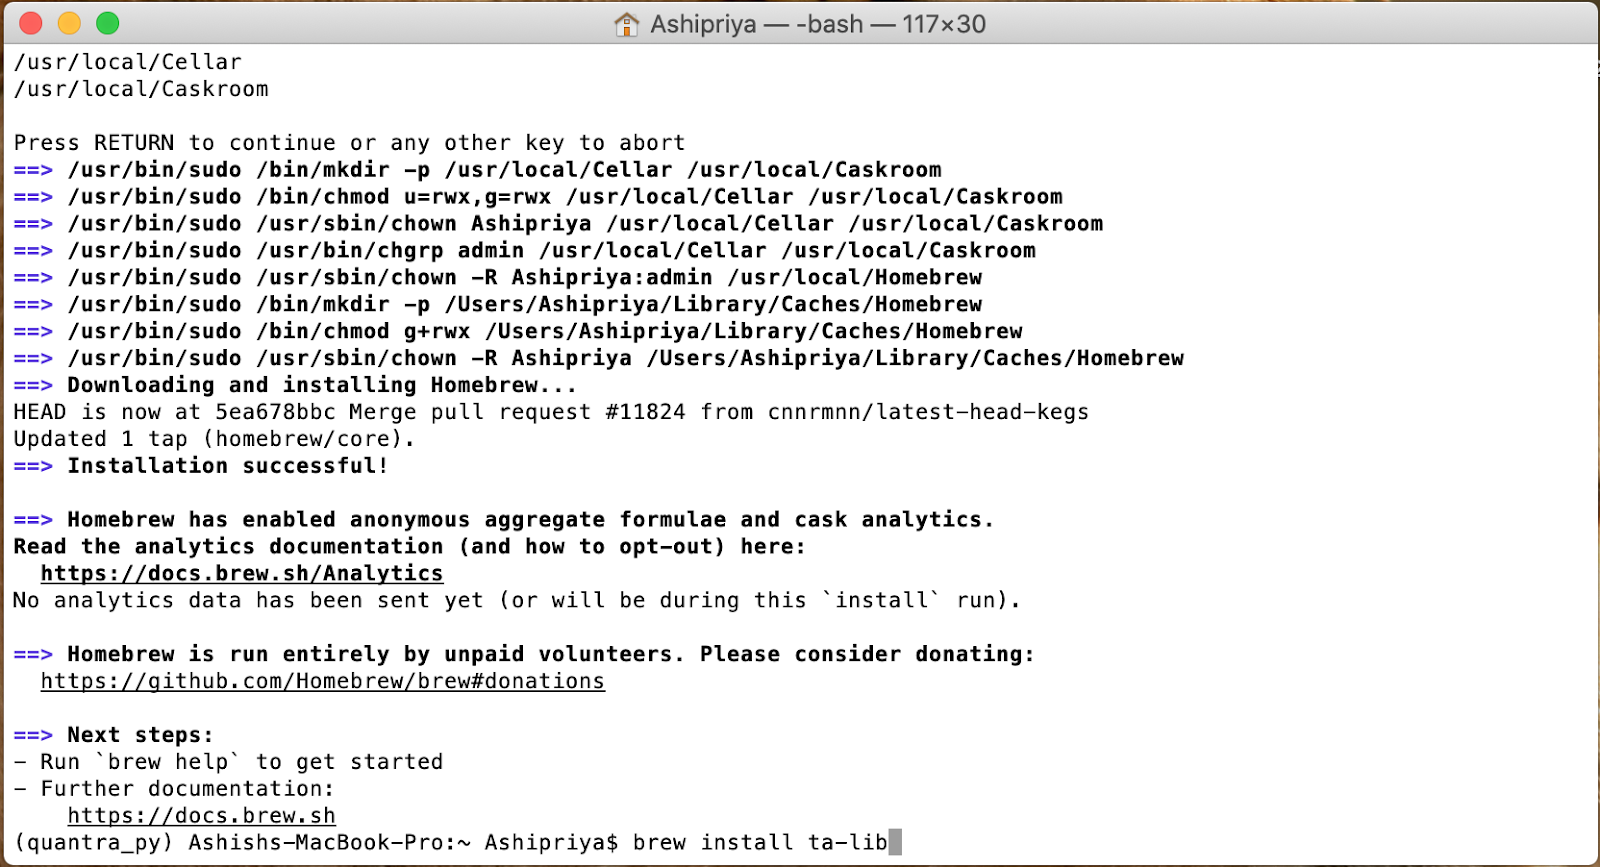Click the 'Press RETURN to continue' line
The height and width of the screenshot is (867, 1600).
350,143
